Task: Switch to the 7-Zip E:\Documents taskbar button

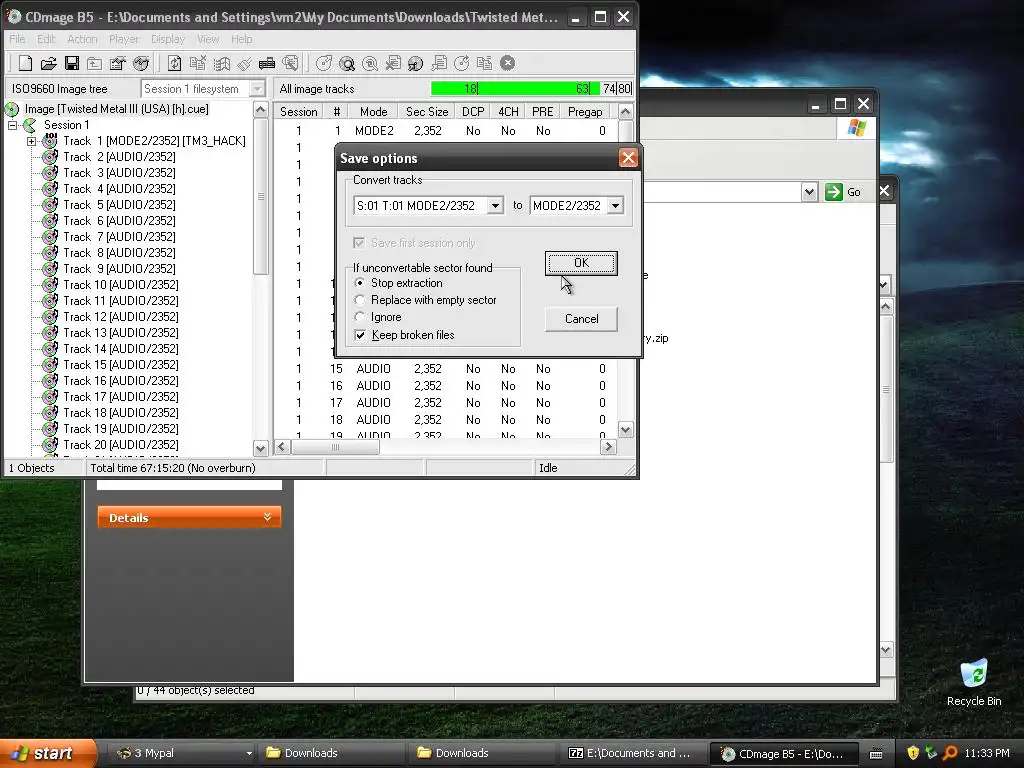Action: point(630,753)
